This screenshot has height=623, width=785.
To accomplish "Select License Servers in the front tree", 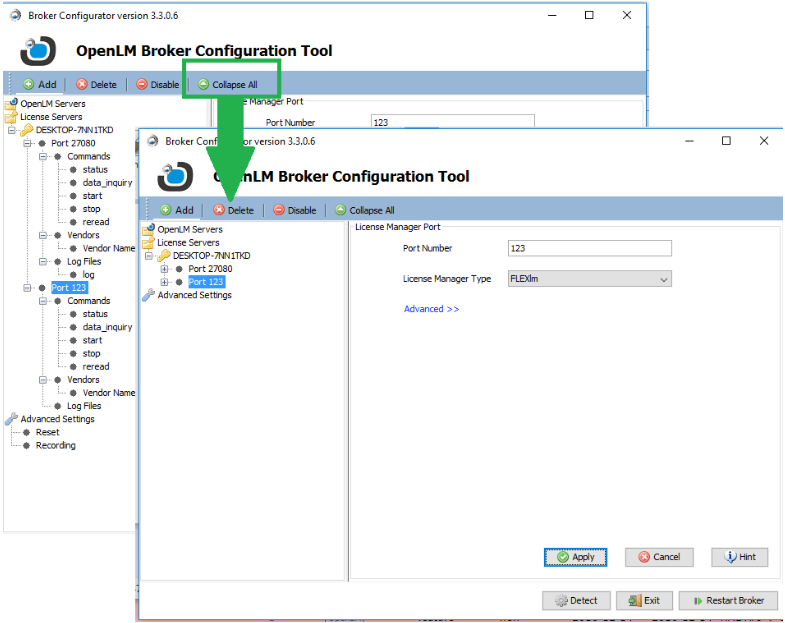I will pyautogui.click(x=188, y=242).
